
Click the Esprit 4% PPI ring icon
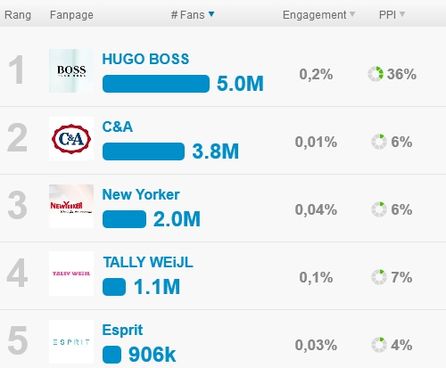(379, 345)
